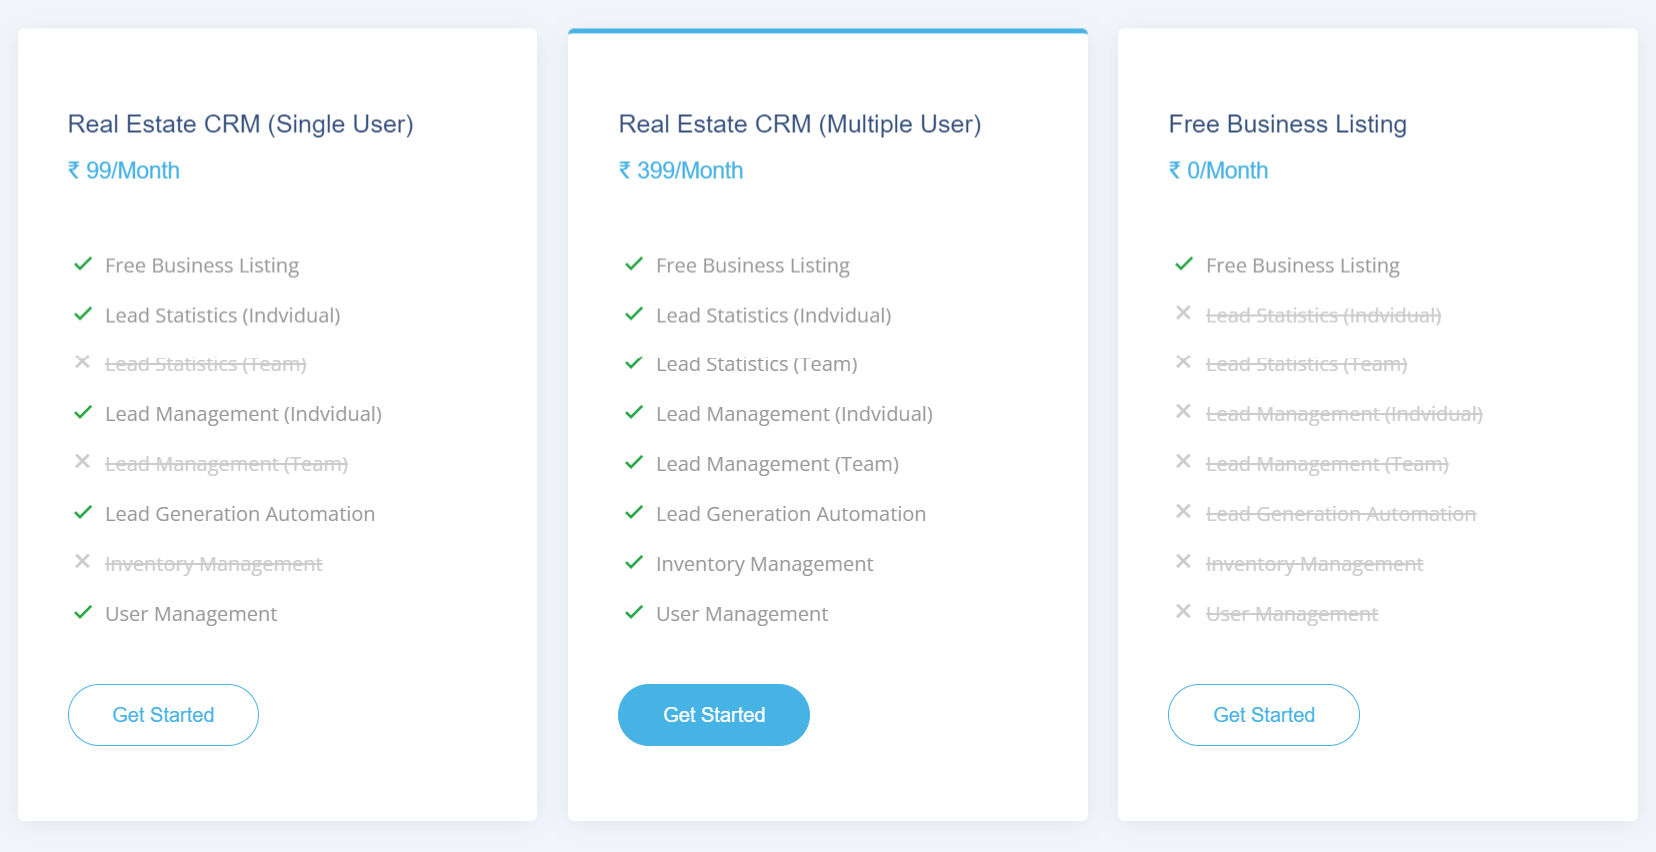Click struck-through Lead Statistics (Indvidual) in Free plan

click(1324, 315)
